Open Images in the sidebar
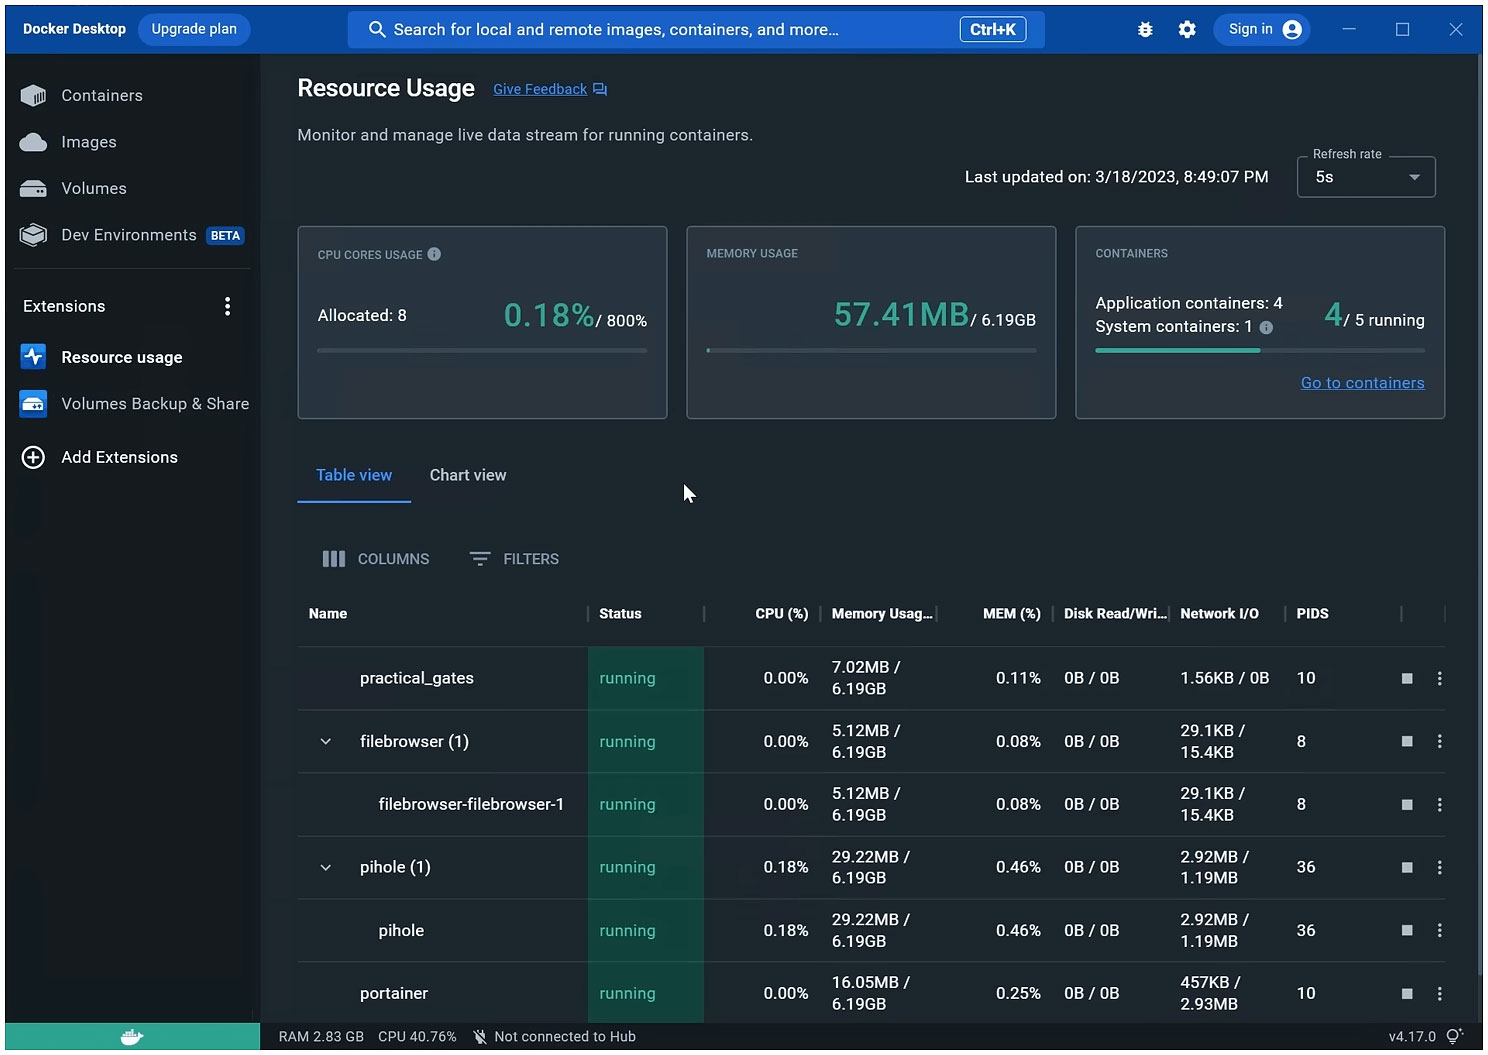The image size is (1488, 1055). click(89, 142)
